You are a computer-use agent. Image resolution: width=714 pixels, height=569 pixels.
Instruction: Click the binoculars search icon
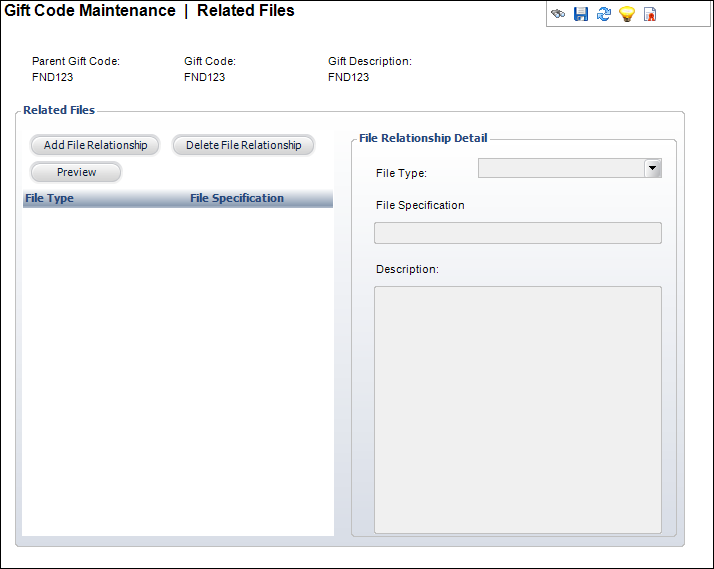tap(558, 15)
